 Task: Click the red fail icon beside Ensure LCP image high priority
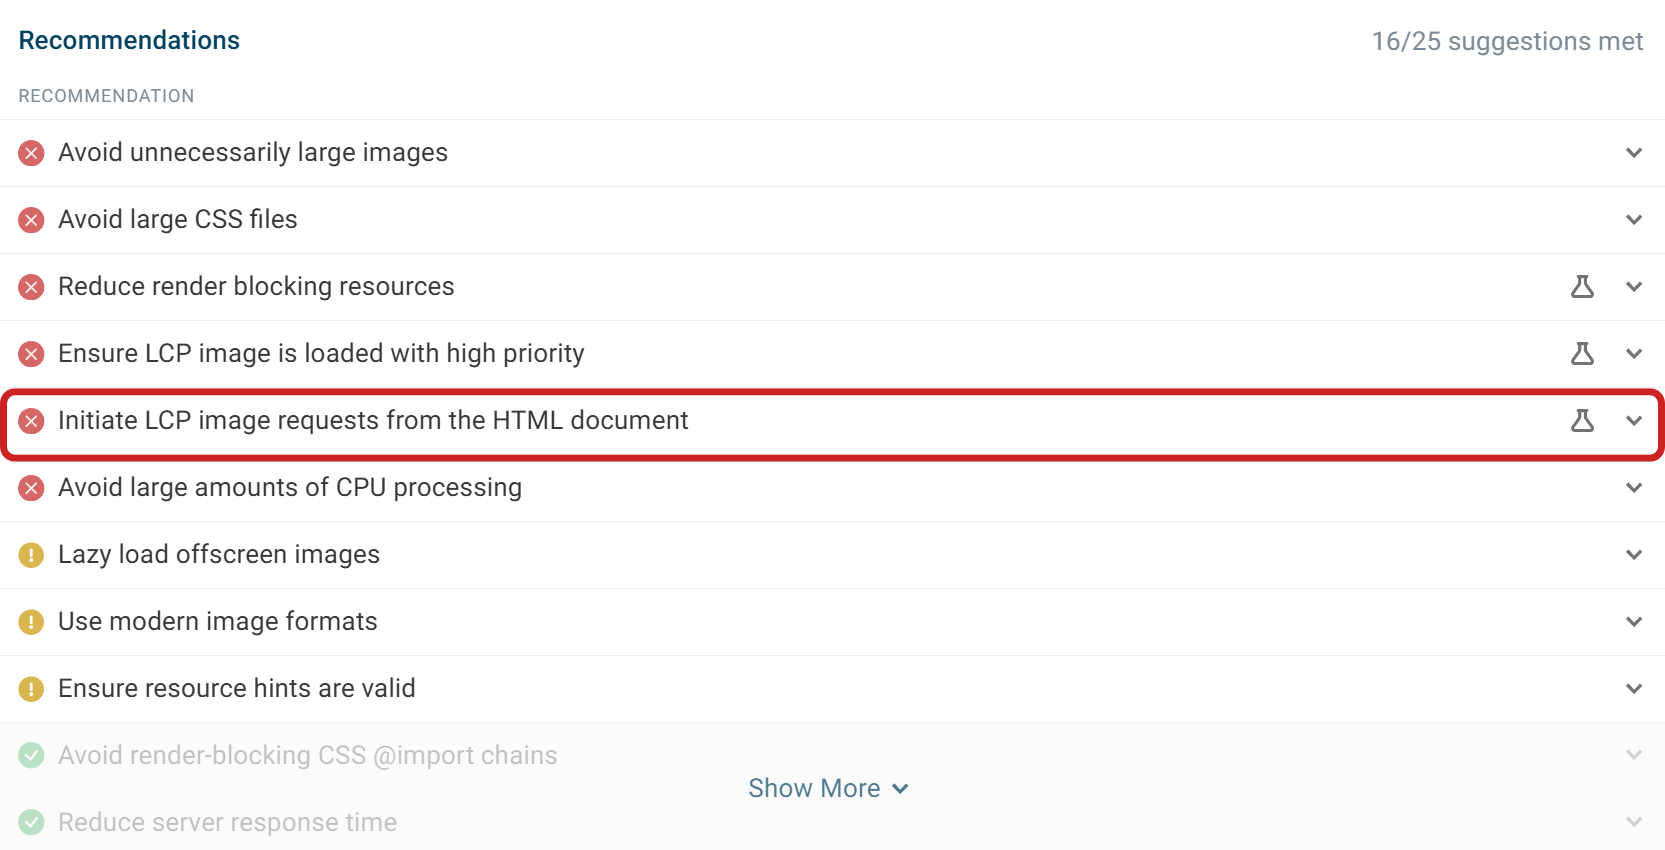(x=31, y=354)
